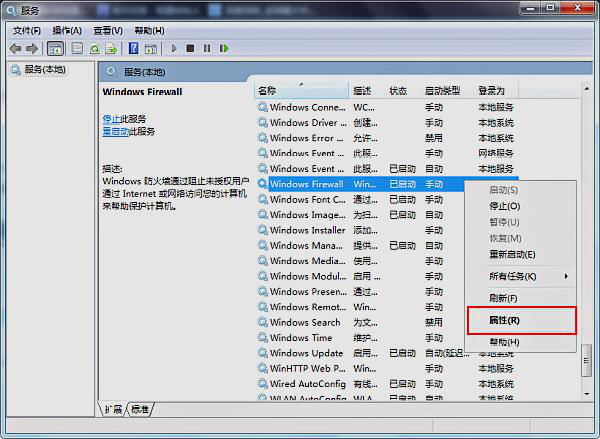Screen dimensions: 600x439
Task: Click the show/hide action pane icon
Action: coord(151,49)
